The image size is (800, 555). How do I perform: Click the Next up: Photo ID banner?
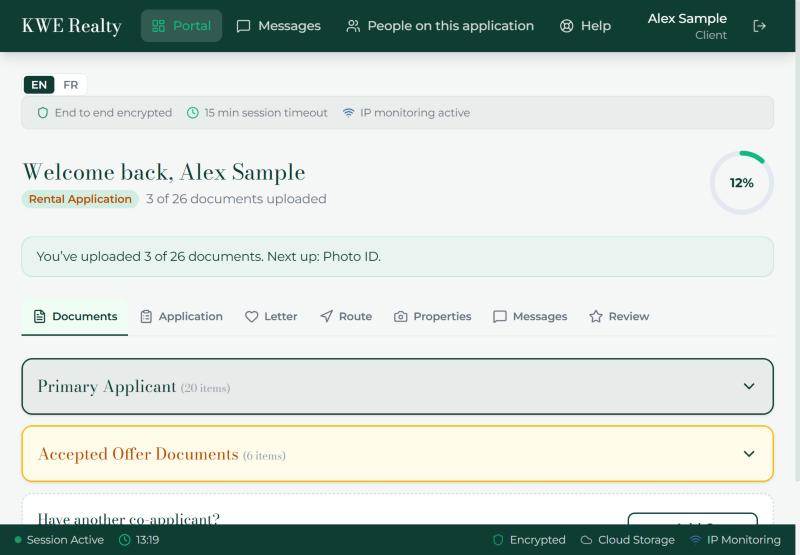[397, 257]
